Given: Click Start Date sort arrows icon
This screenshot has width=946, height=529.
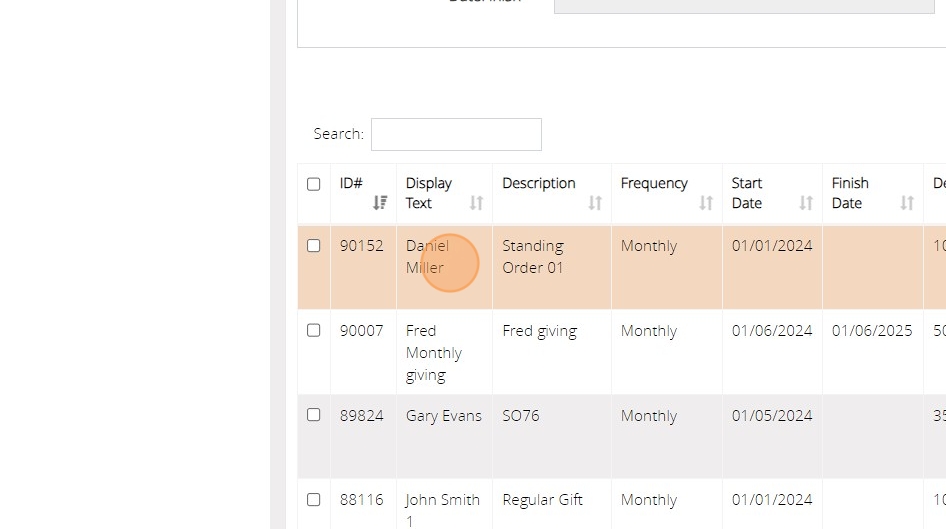Looking at the screenshot, I should point(806,203).
